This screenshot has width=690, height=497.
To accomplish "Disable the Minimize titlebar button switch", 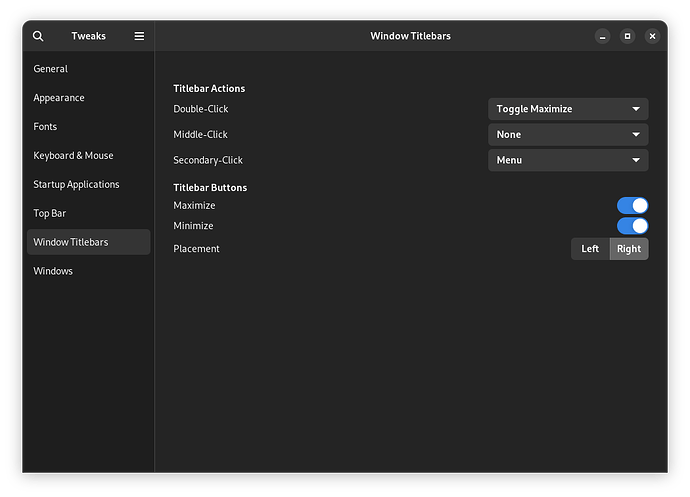I will pos(632,226).
